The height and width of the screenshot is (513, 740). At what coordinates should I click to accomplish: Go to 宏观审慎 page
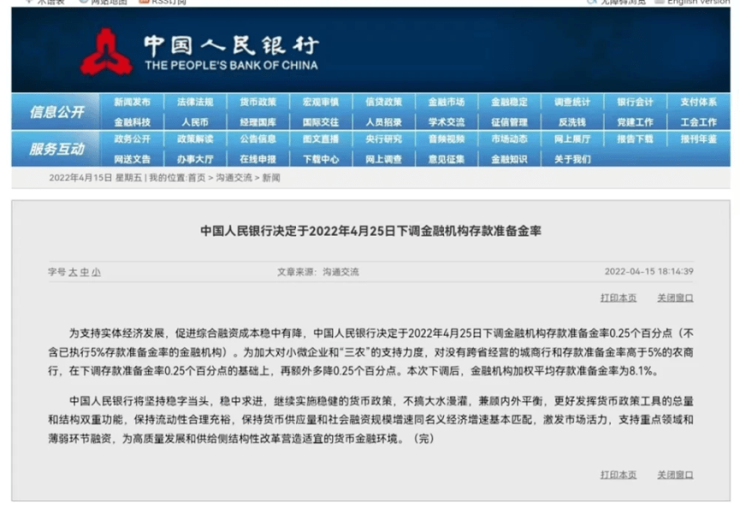(320, 102)
